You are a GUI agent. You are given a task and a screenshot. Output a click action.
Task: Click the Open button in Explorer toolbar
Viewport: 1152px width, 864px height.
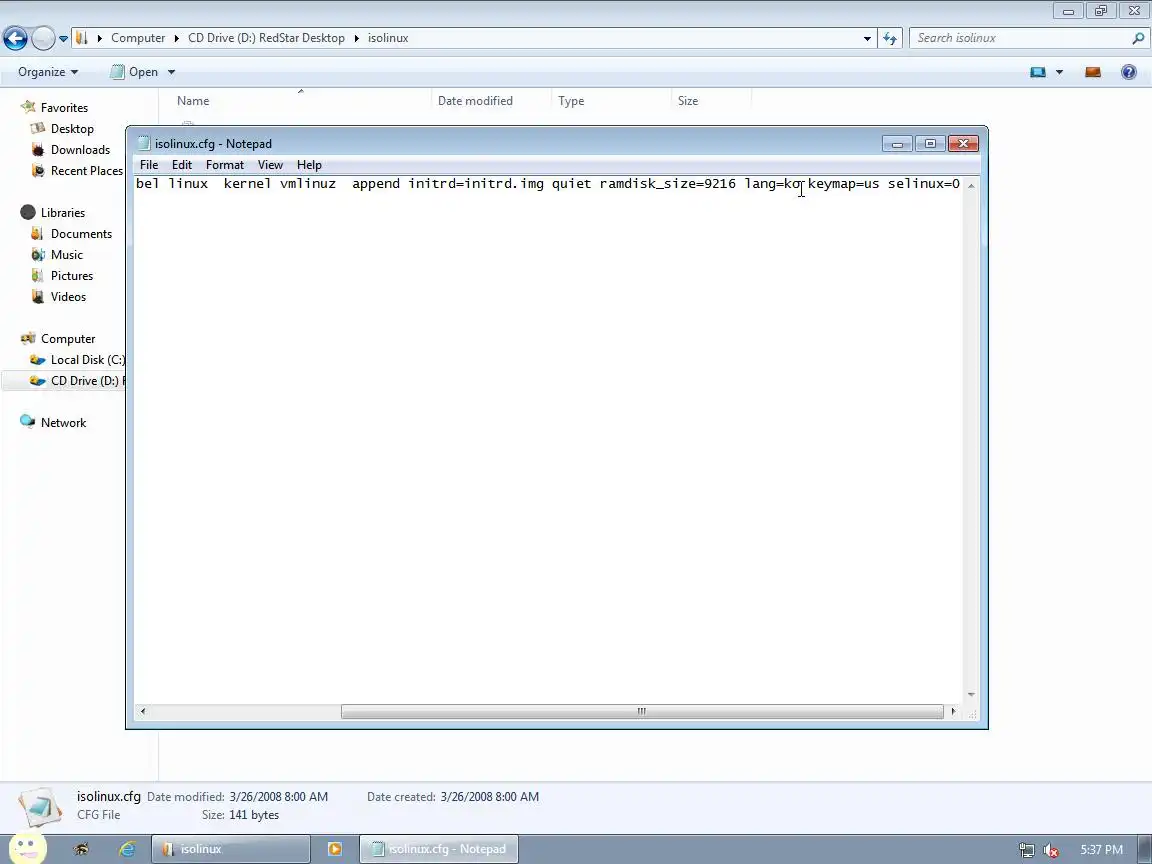(x=134, y=71)
